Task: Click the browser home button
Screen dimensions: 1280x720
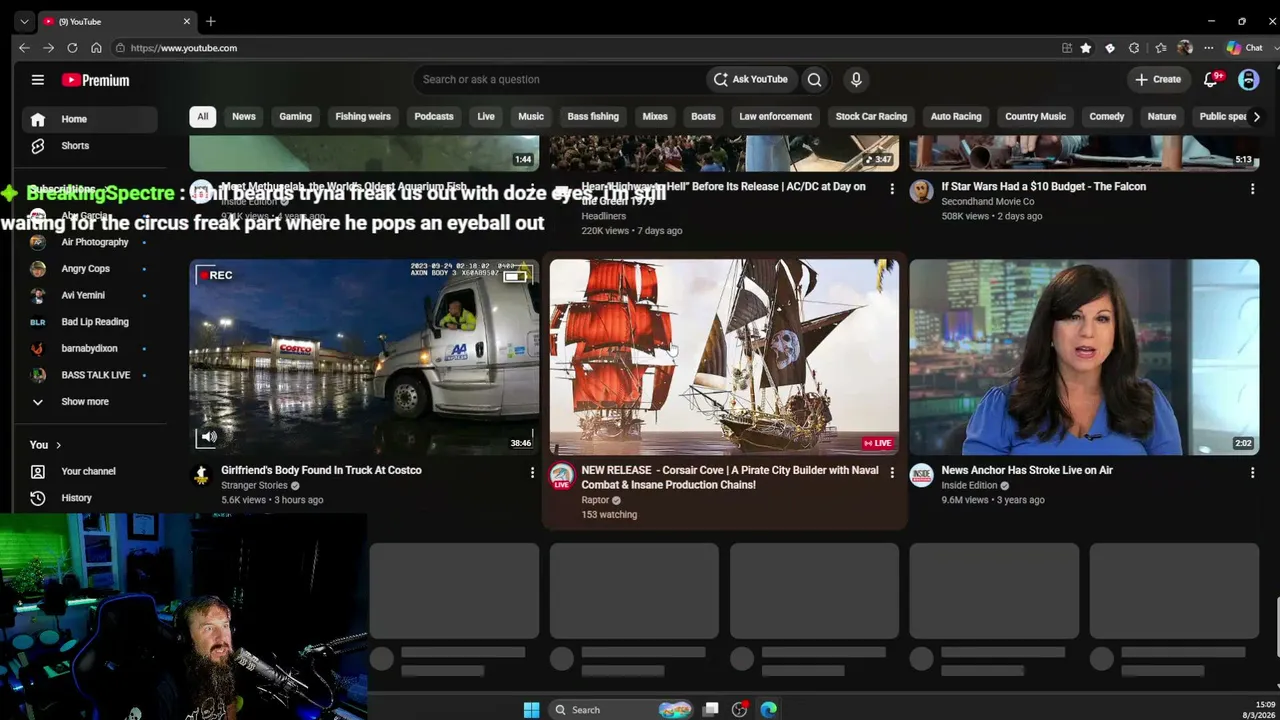Action: tap(96, 48)
